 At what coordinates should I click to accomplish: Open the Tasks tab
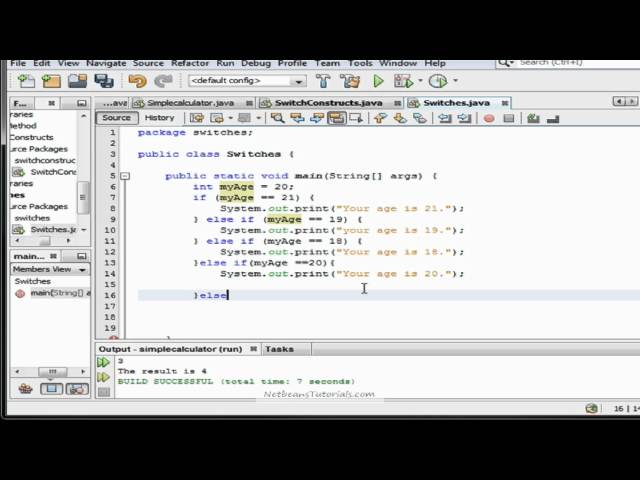coord(279,349)
